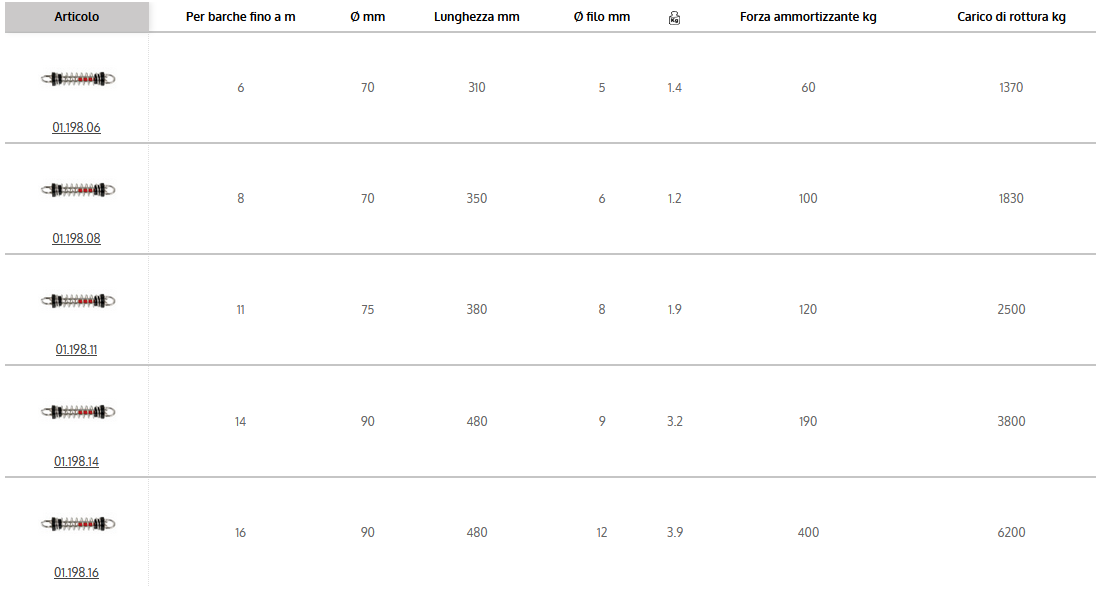
Task: Open article link 01.198.08
Action: pyautogui.click(x=77, y=239)
